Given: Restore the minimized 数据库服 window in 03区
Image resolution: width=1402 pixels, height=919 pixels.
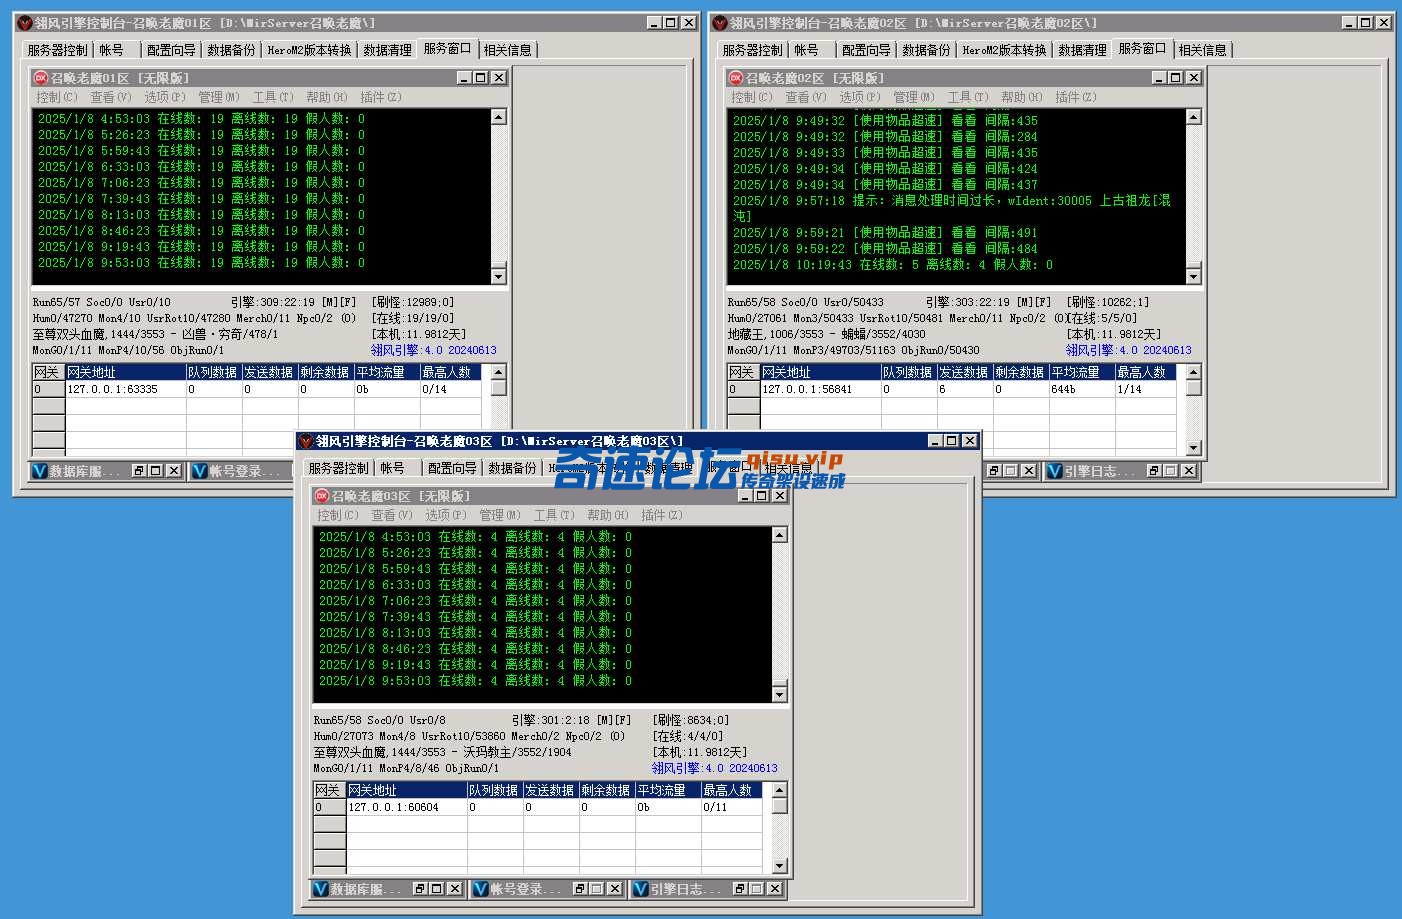Looking at the screenshot, I should click(420, 889).
